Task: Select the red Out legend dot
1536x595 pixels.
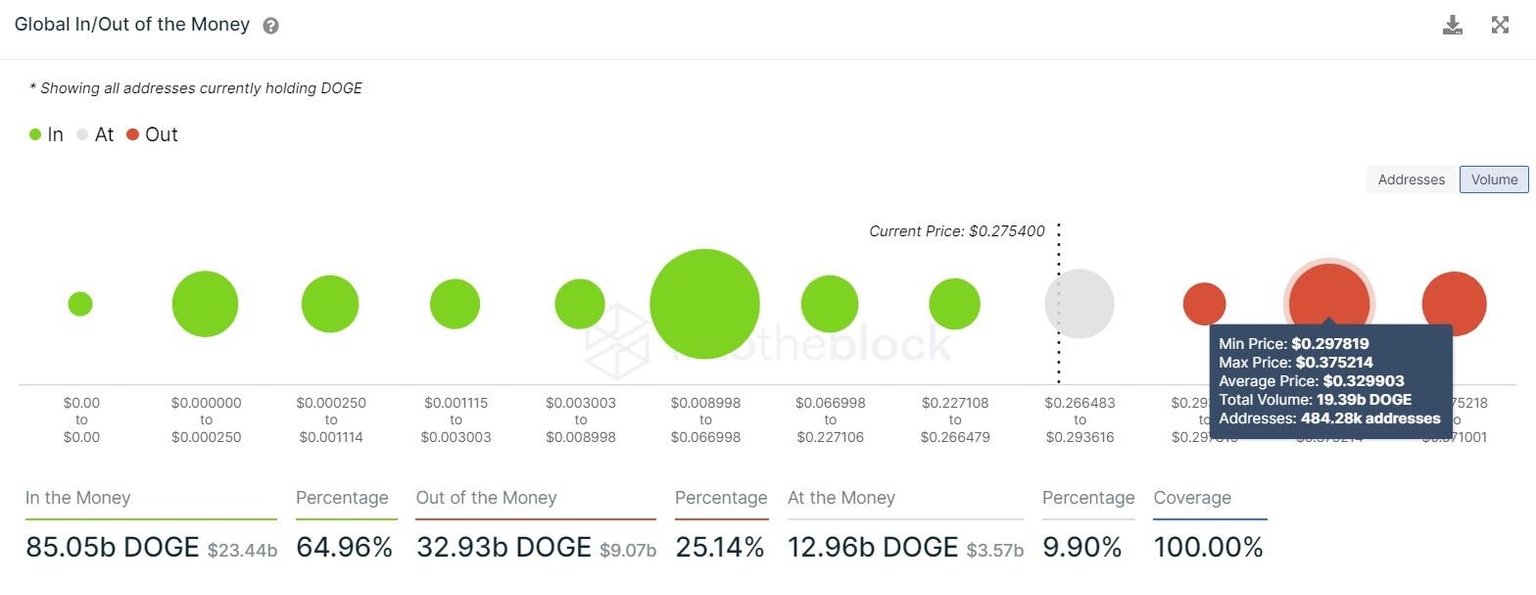Action: [133, 133]
